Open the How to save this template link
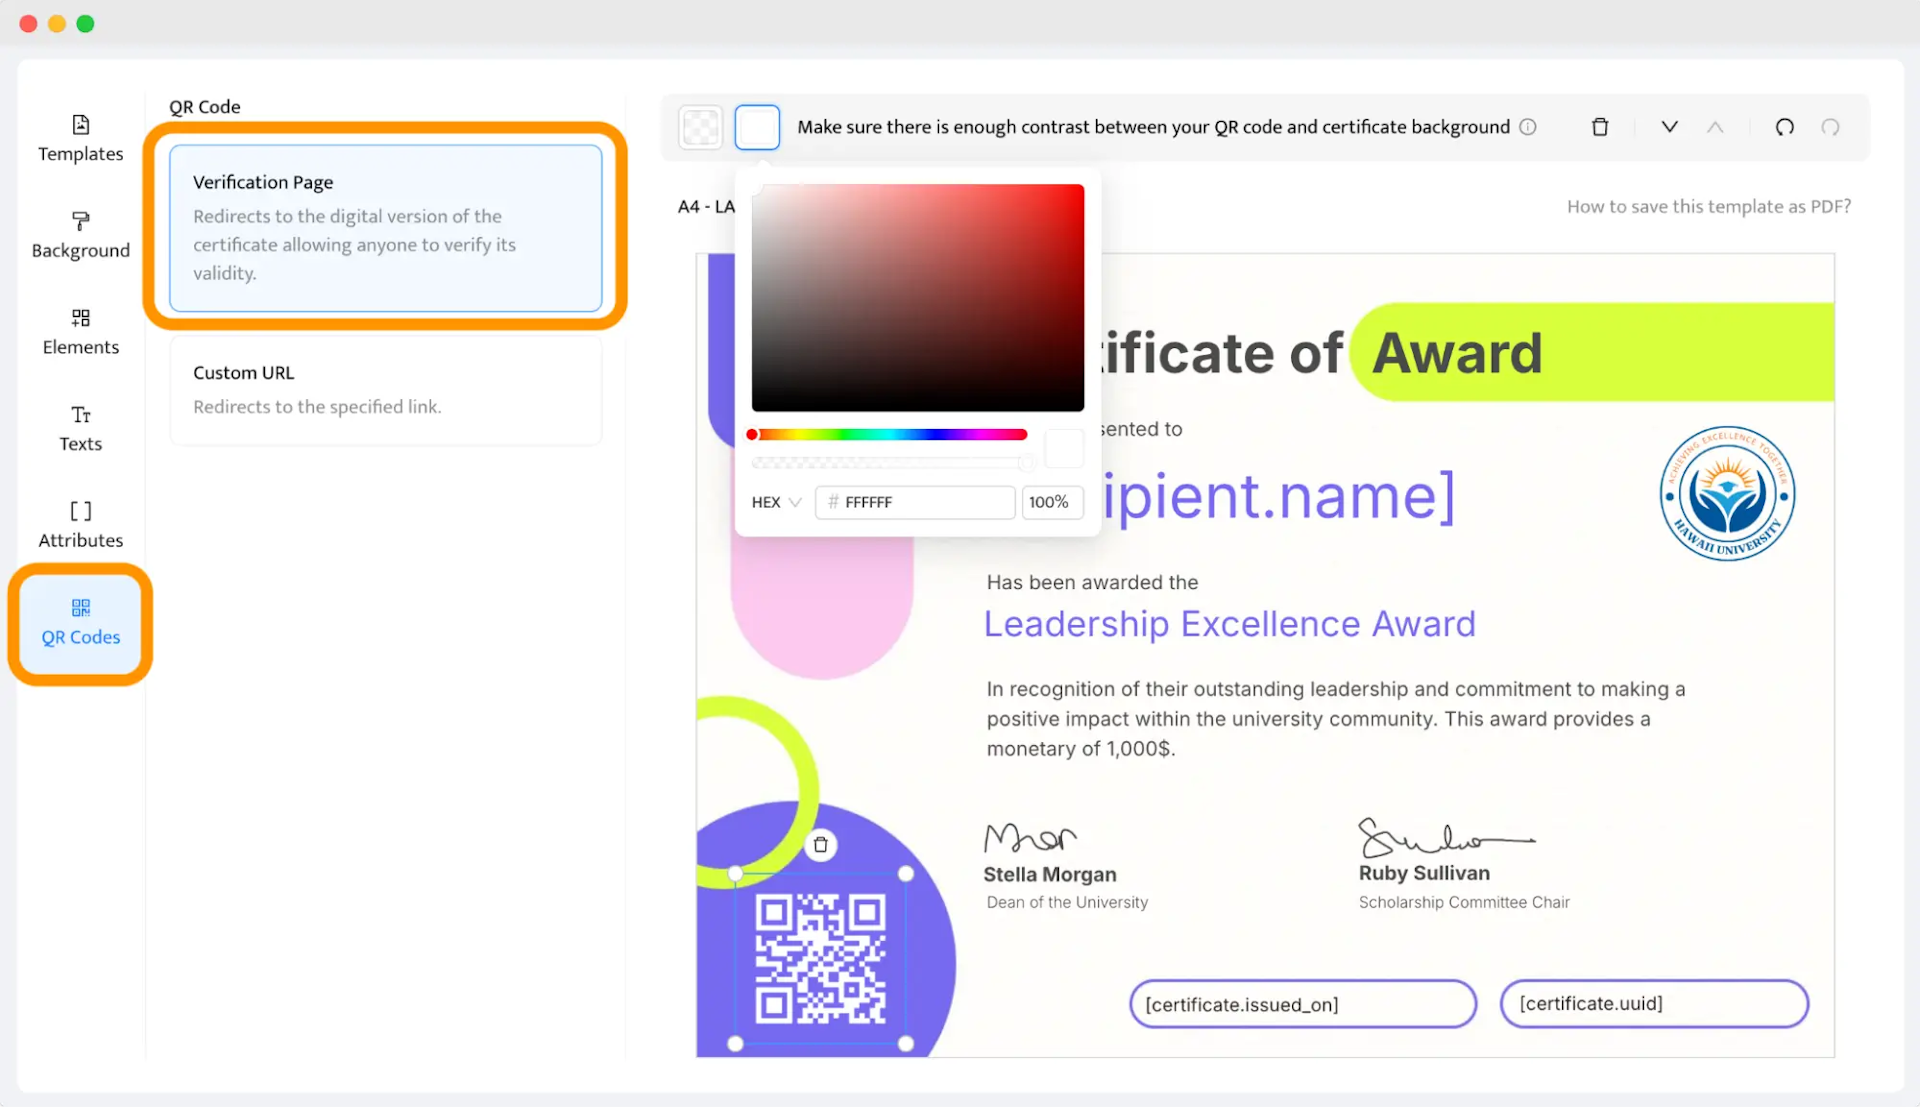The height and width of the screenshot is (1107, 1920). (x=1708, y=206)
